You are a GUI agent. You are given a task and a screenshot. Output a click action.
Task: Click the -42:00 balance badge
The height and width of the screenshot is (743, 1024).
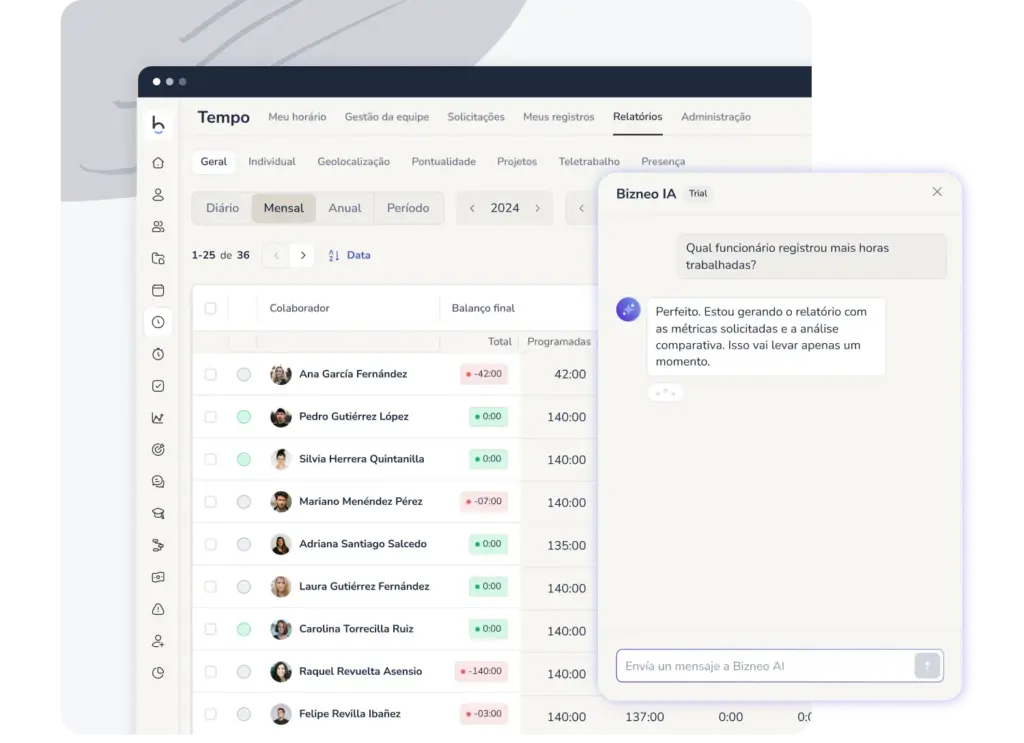point(484,374)
